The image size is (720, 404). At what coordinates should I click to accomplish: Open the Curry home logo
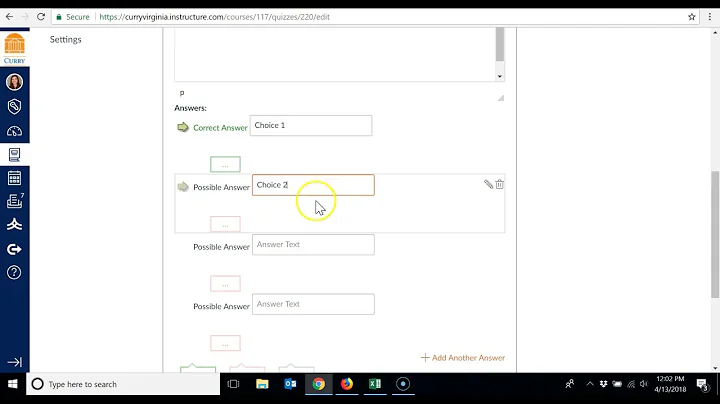coord(15,48)
